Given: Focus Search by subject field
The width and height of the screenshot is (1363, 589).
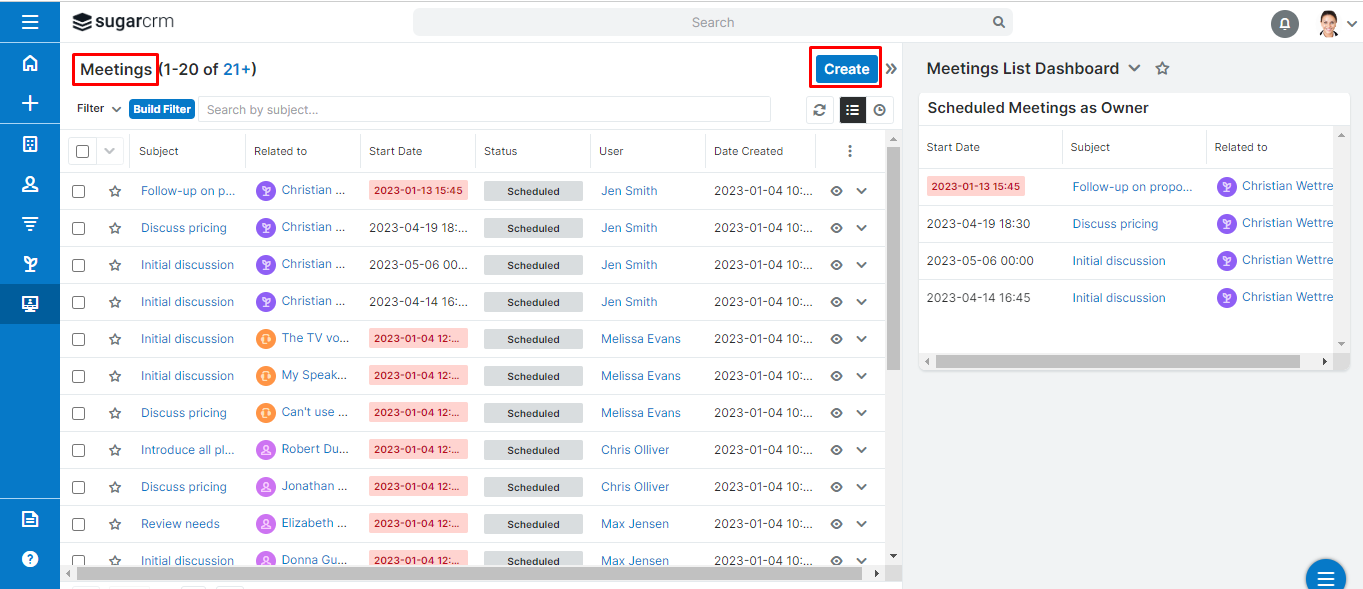Looking at the screenshot, I should pos(484,109).
